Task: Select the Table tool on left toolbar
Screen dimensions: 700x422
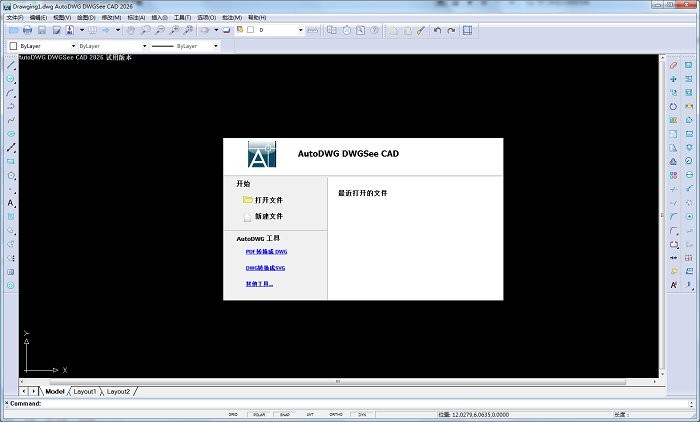Action: point(11,272)
